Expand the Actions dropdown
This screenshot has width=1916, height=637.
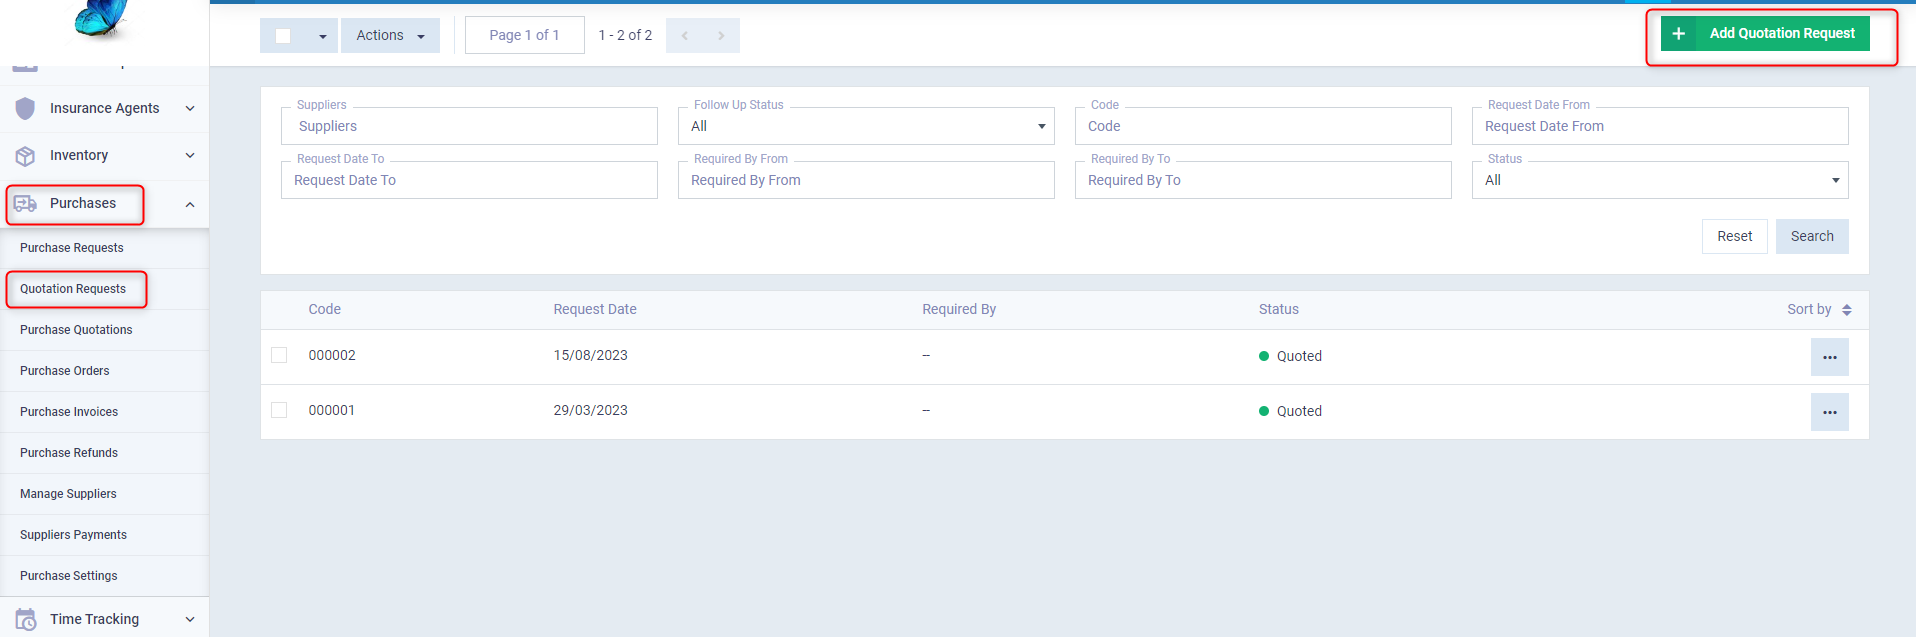(389, 36)
